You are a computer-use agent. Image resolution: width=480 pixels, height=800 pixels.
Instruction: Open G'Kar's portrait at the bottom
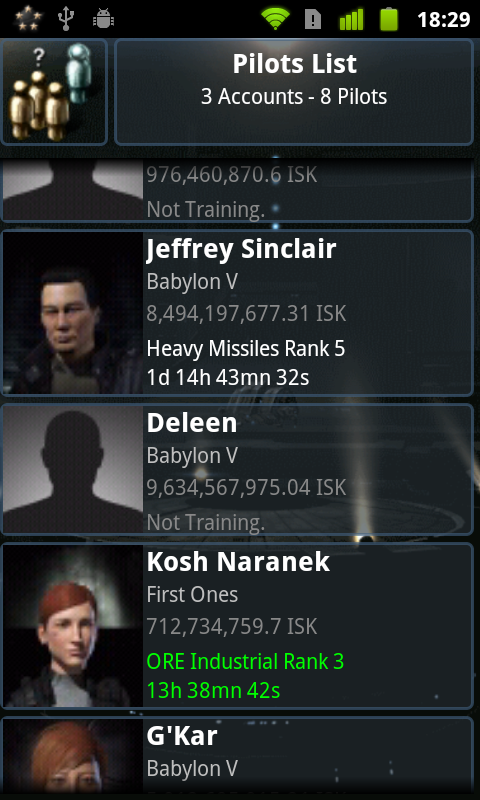click(73, 757)
